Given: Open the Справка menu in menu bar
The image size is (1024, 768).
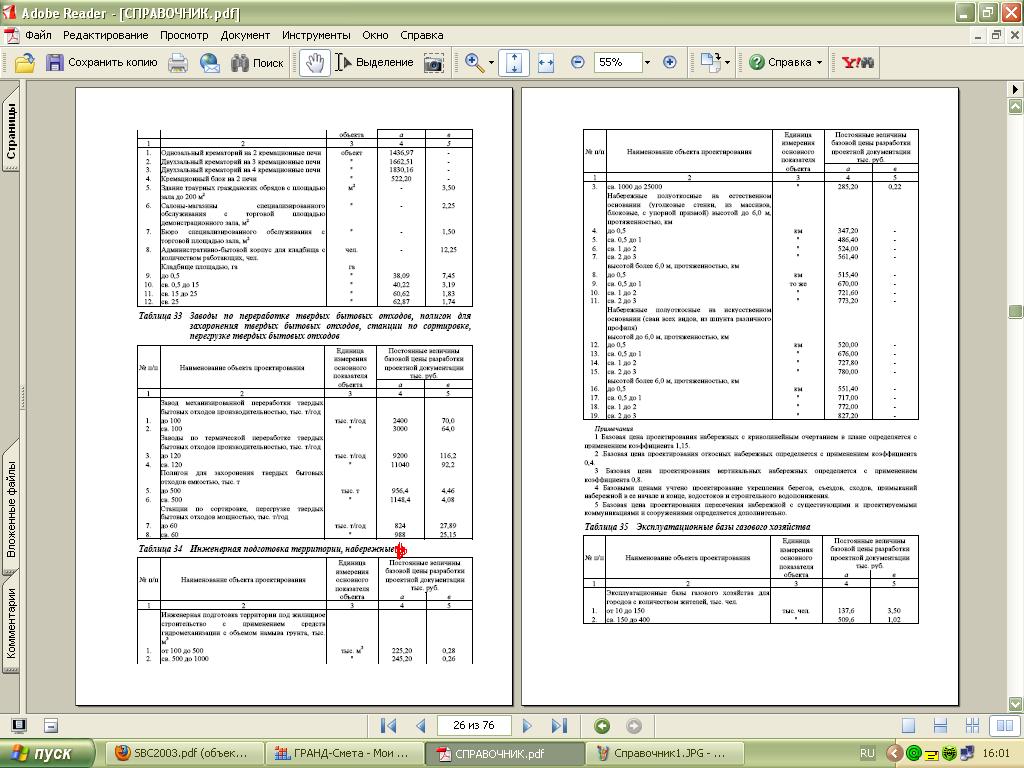Looking at the screenshot, I should pyautogui.click(x=421, y=35).
